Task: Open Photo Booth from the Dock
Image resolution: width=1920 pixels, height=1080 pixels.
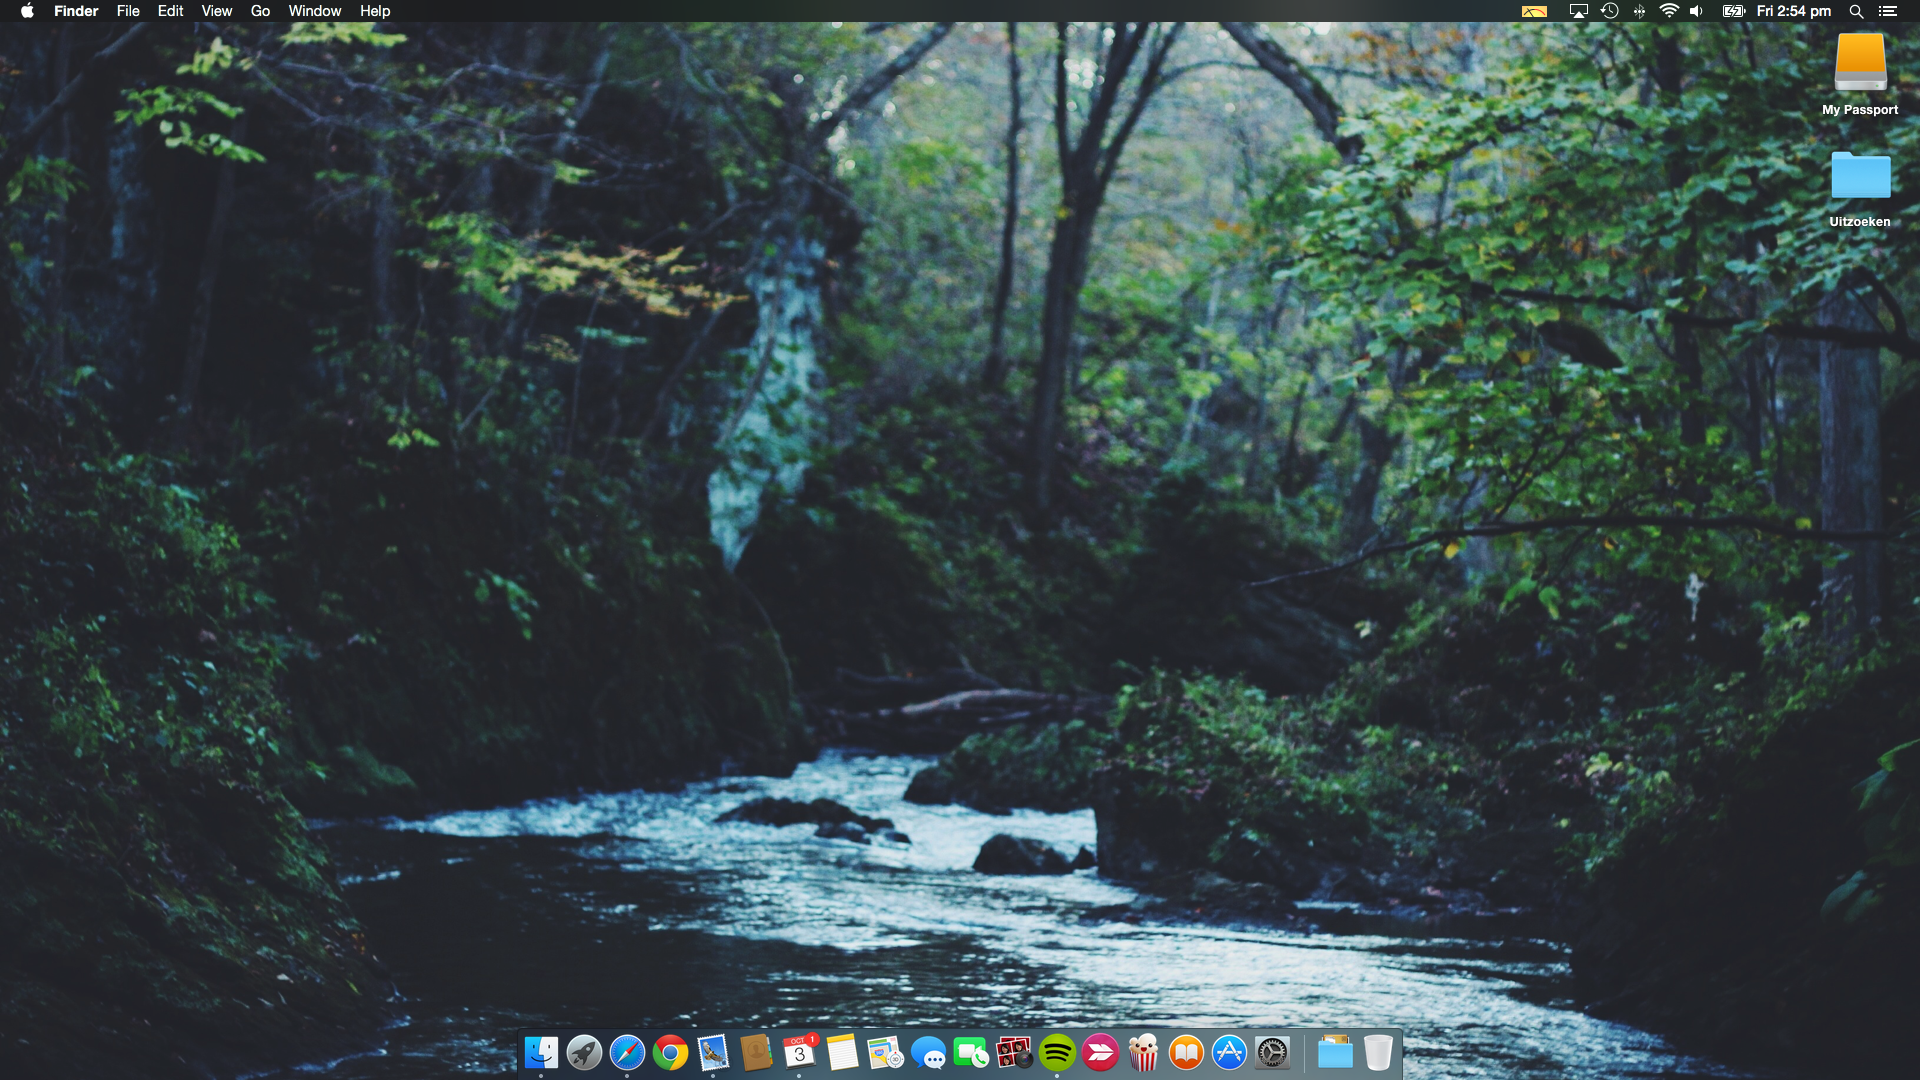Action: click(x=1014, y=1053)
